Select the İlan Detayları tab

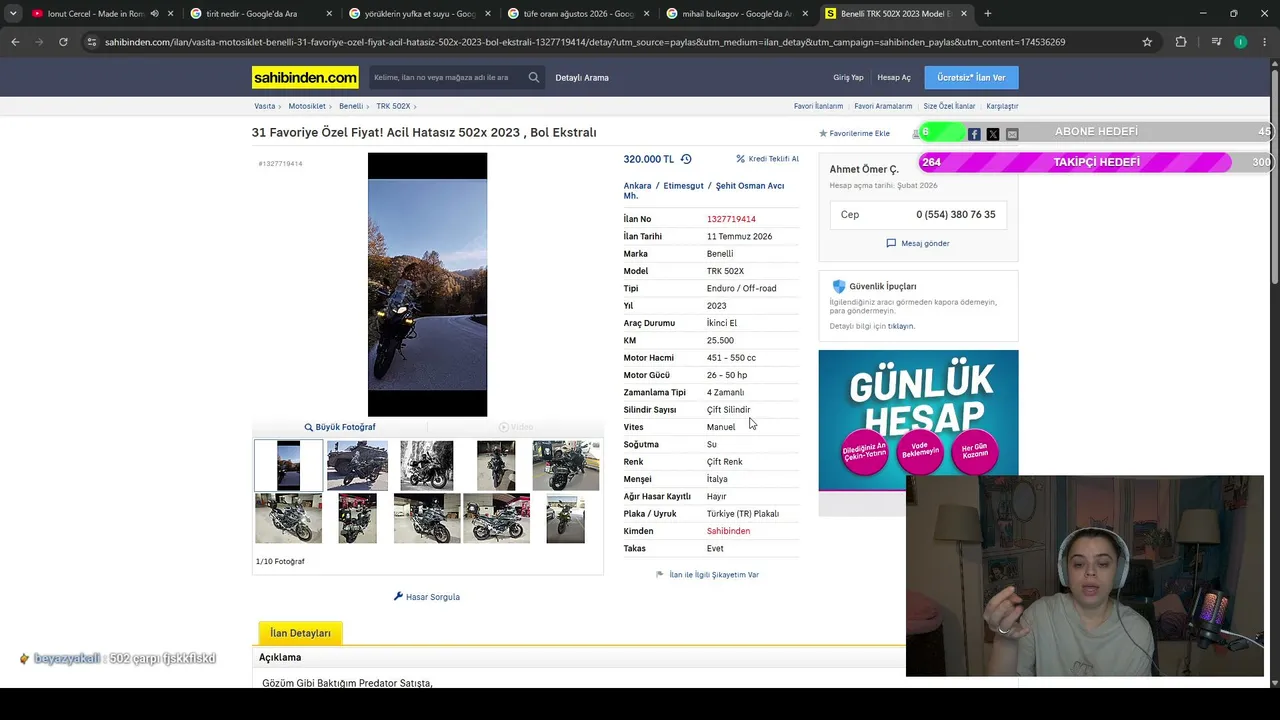pos(300,633)
